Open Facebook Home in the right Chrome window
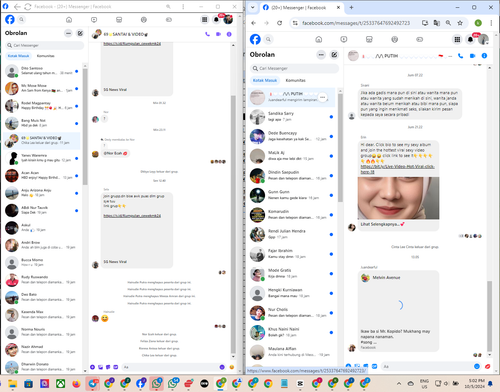 [x=319, y=39]
